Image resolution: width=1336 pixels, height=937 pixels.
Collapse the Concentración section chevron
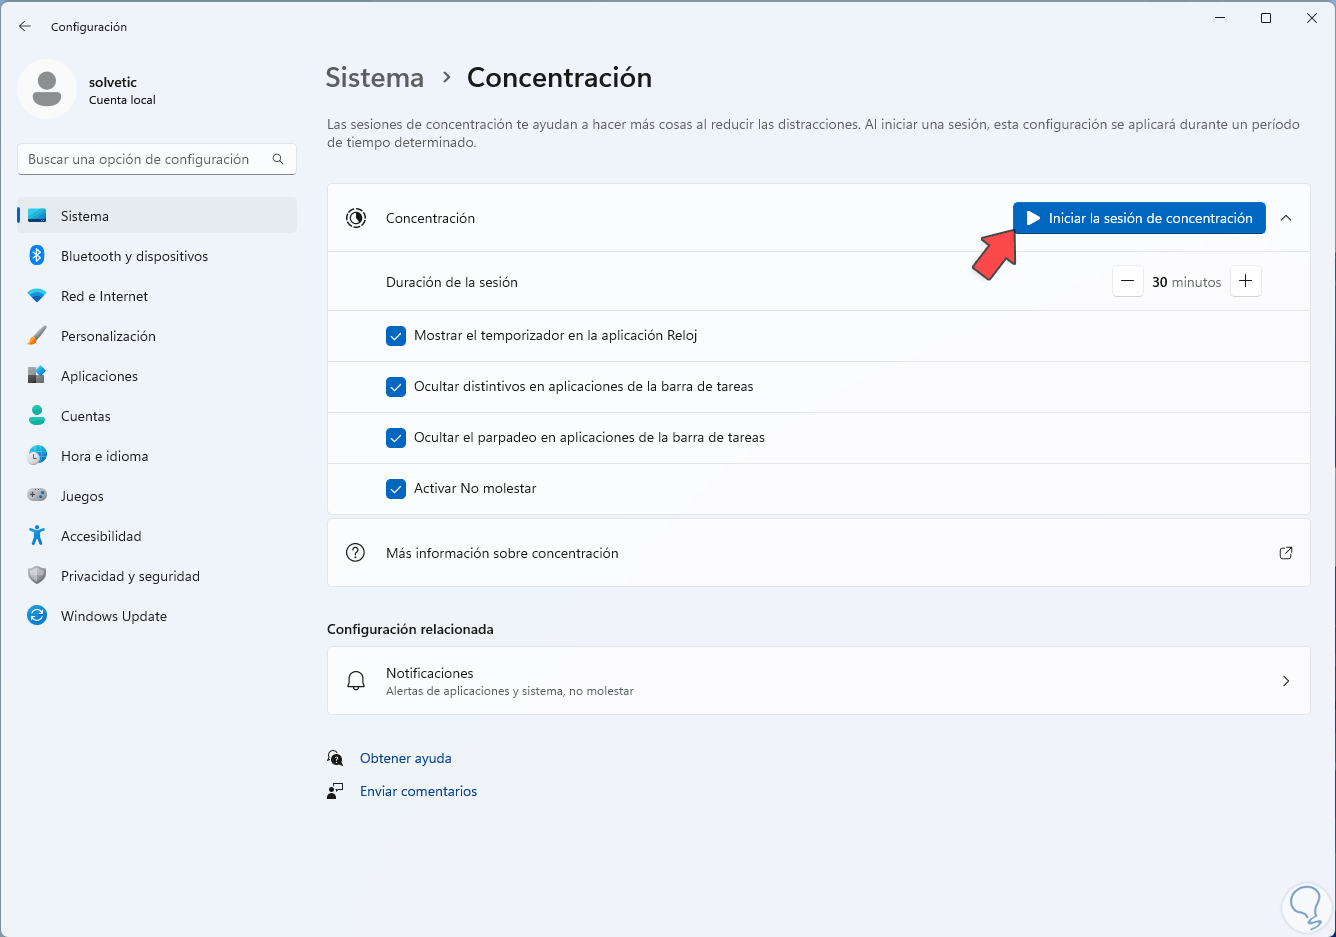1286,218
